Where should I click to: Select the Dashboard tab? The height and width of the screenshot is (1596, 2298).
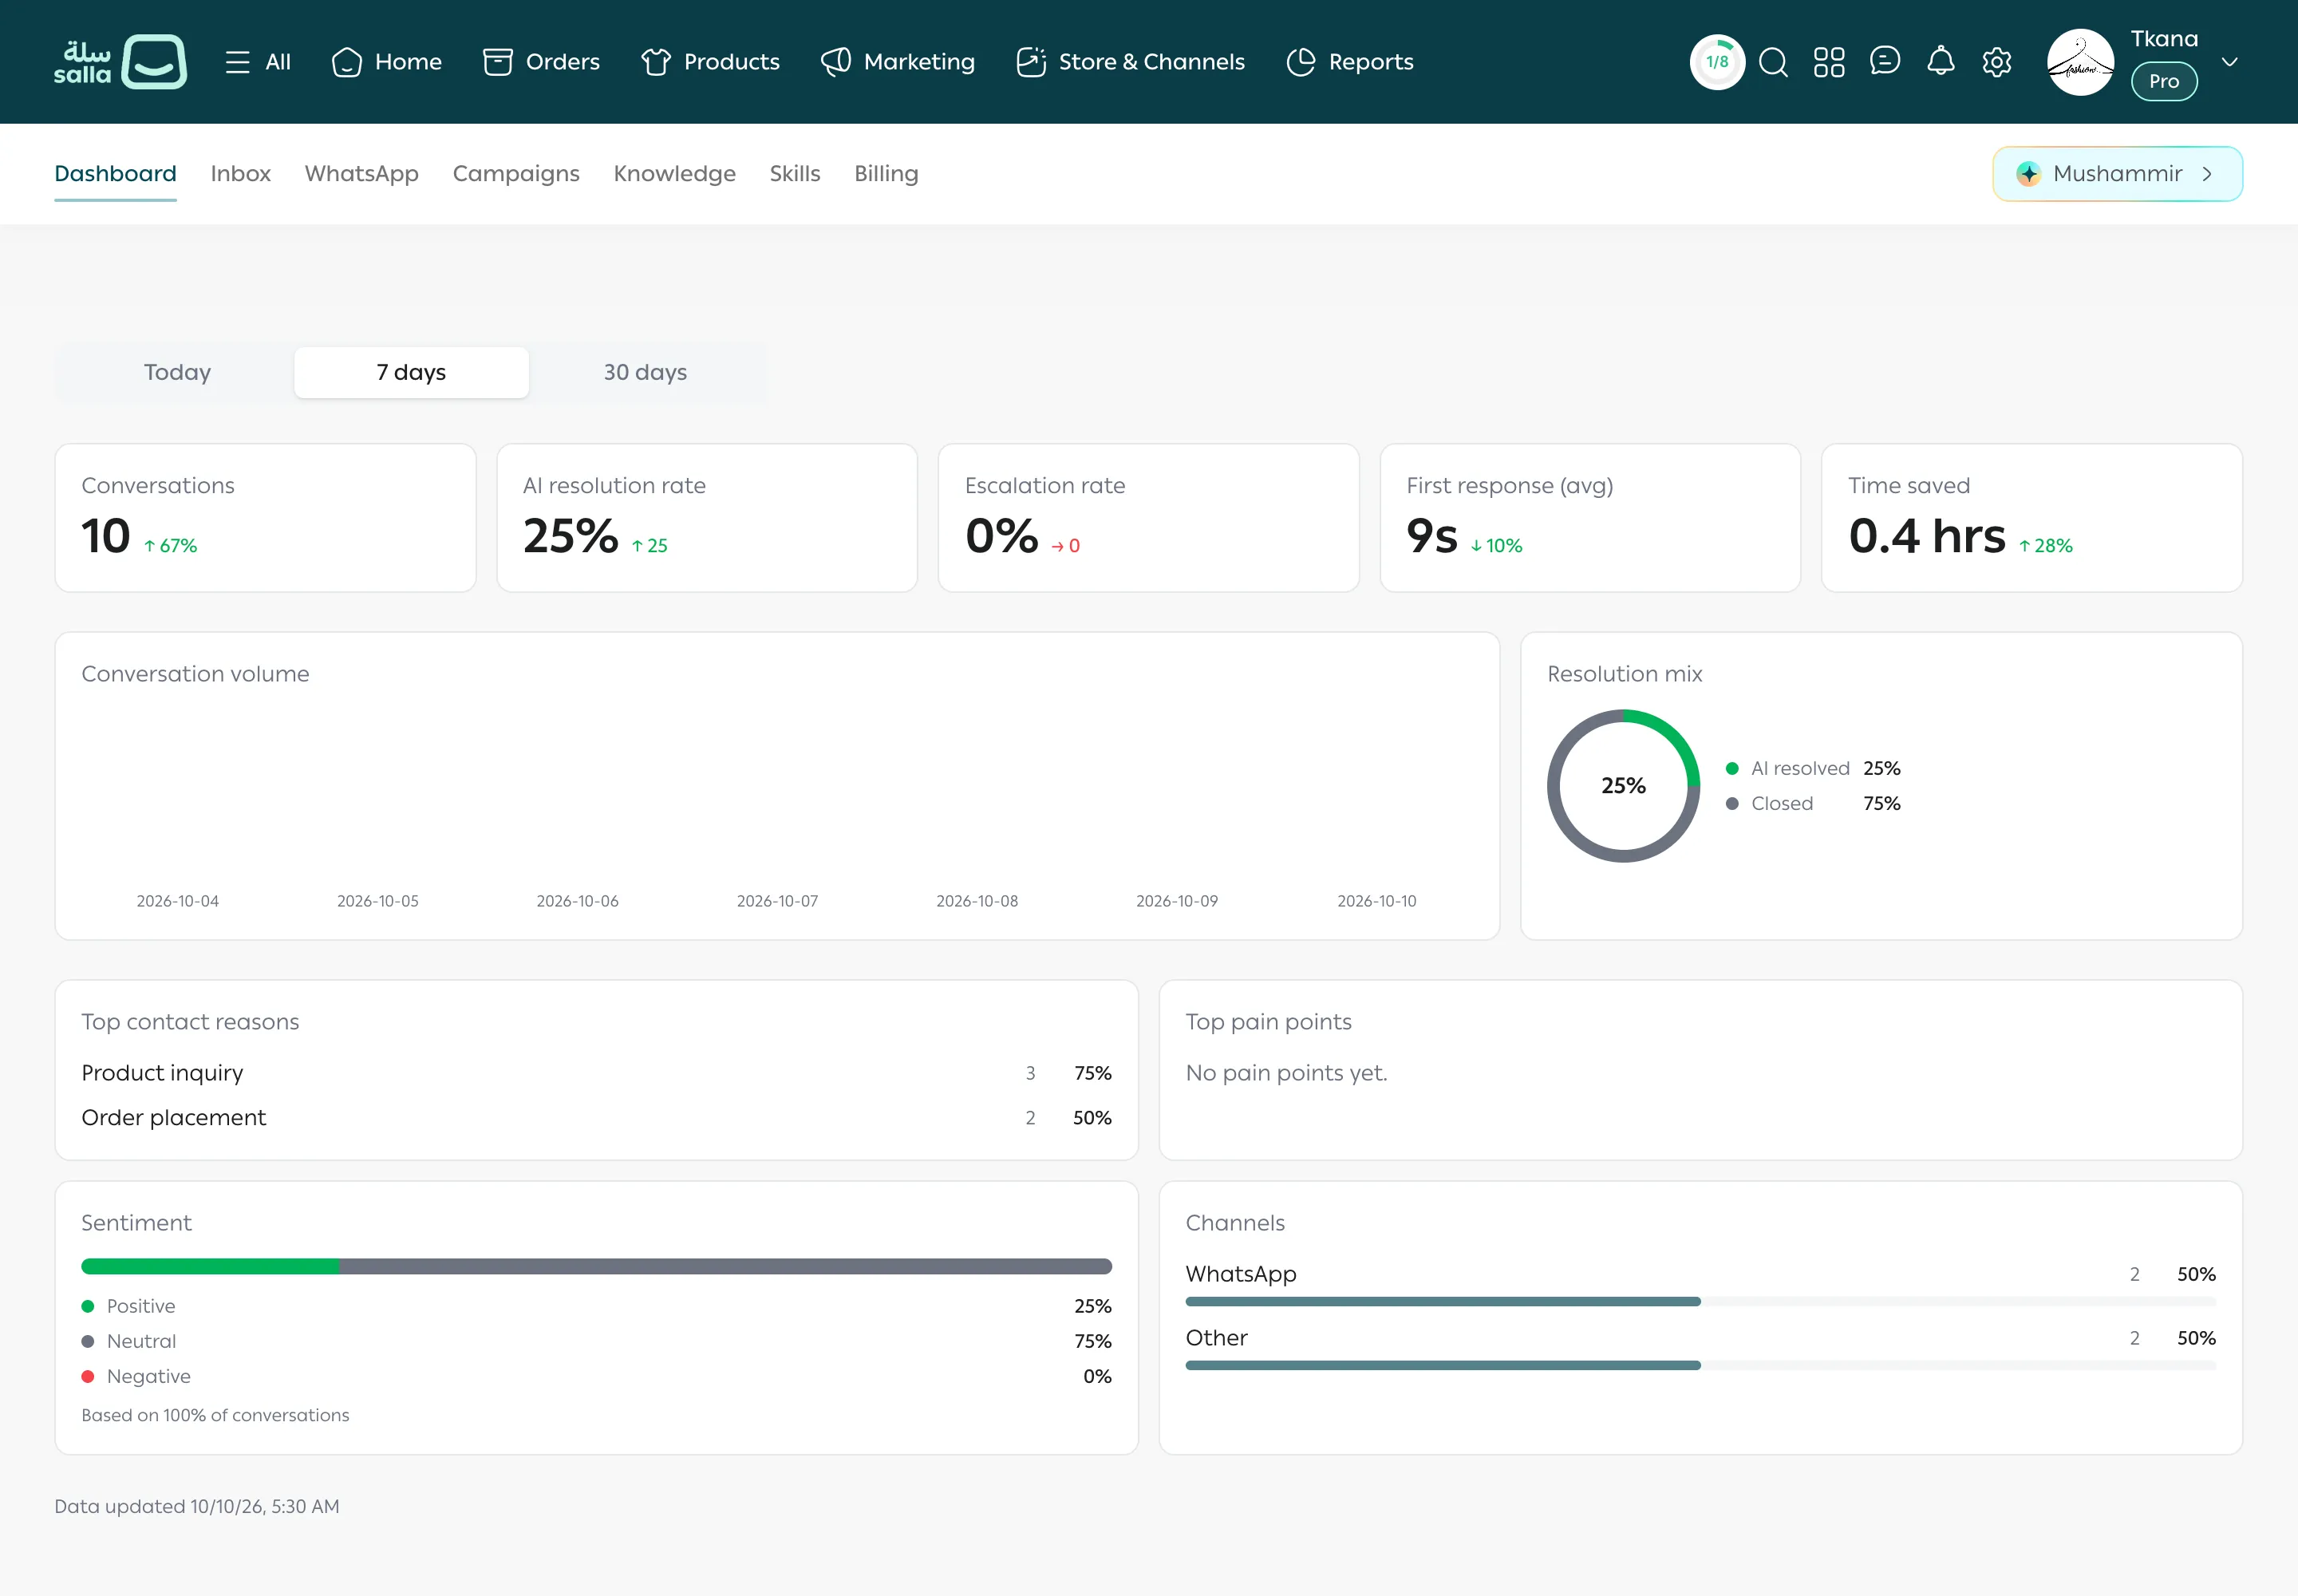pos(115,174)
